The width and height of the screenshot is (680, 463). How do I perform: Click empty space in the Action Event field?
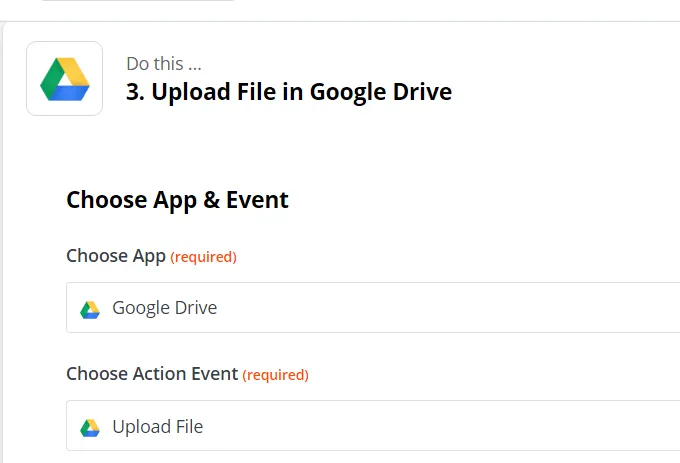click(x=450, y=427)
